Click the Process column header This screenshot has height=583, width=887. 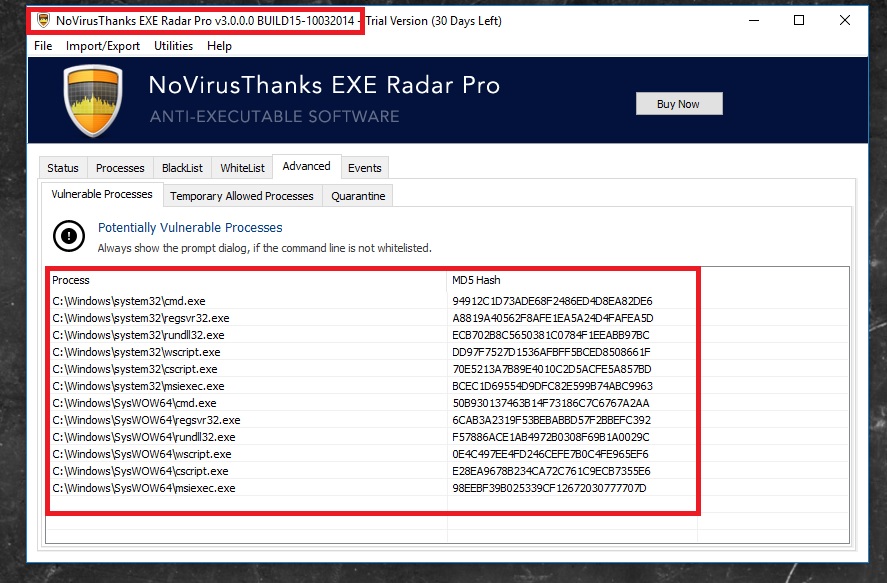click(246, 280)
